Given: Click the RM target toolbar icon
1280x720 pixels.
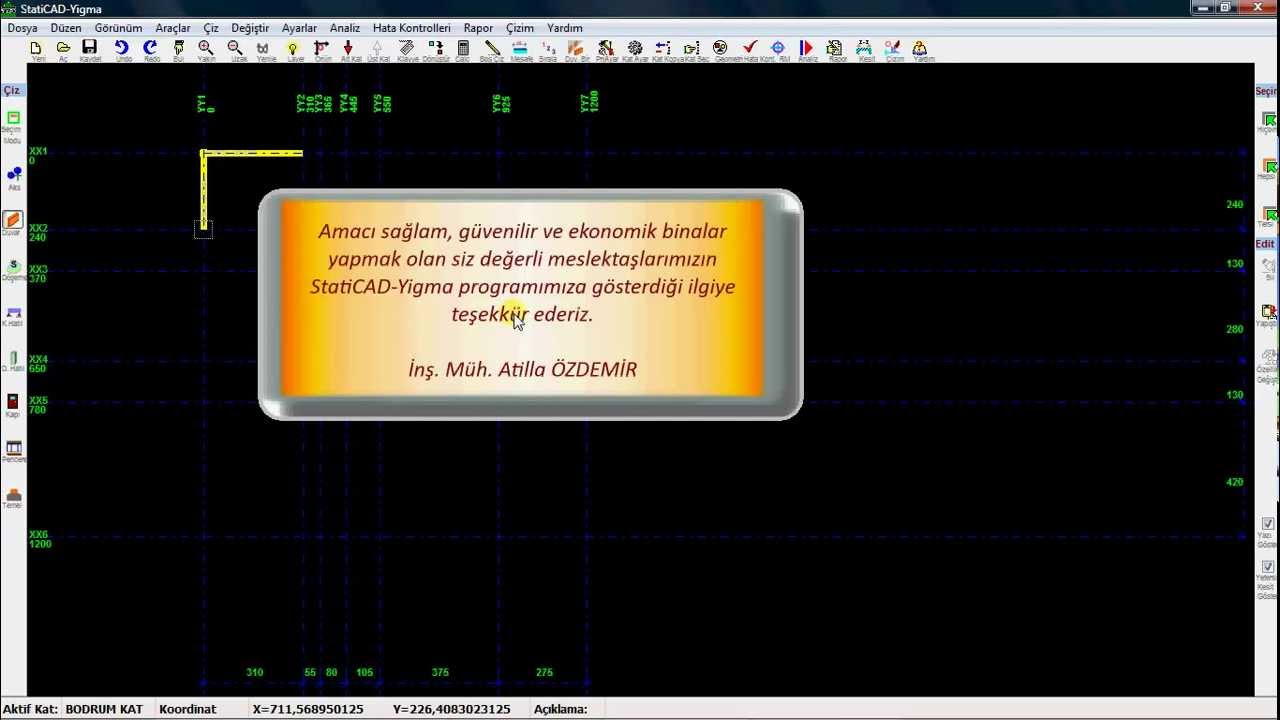Looking at the screenshot, I should [x=778, y=48].
